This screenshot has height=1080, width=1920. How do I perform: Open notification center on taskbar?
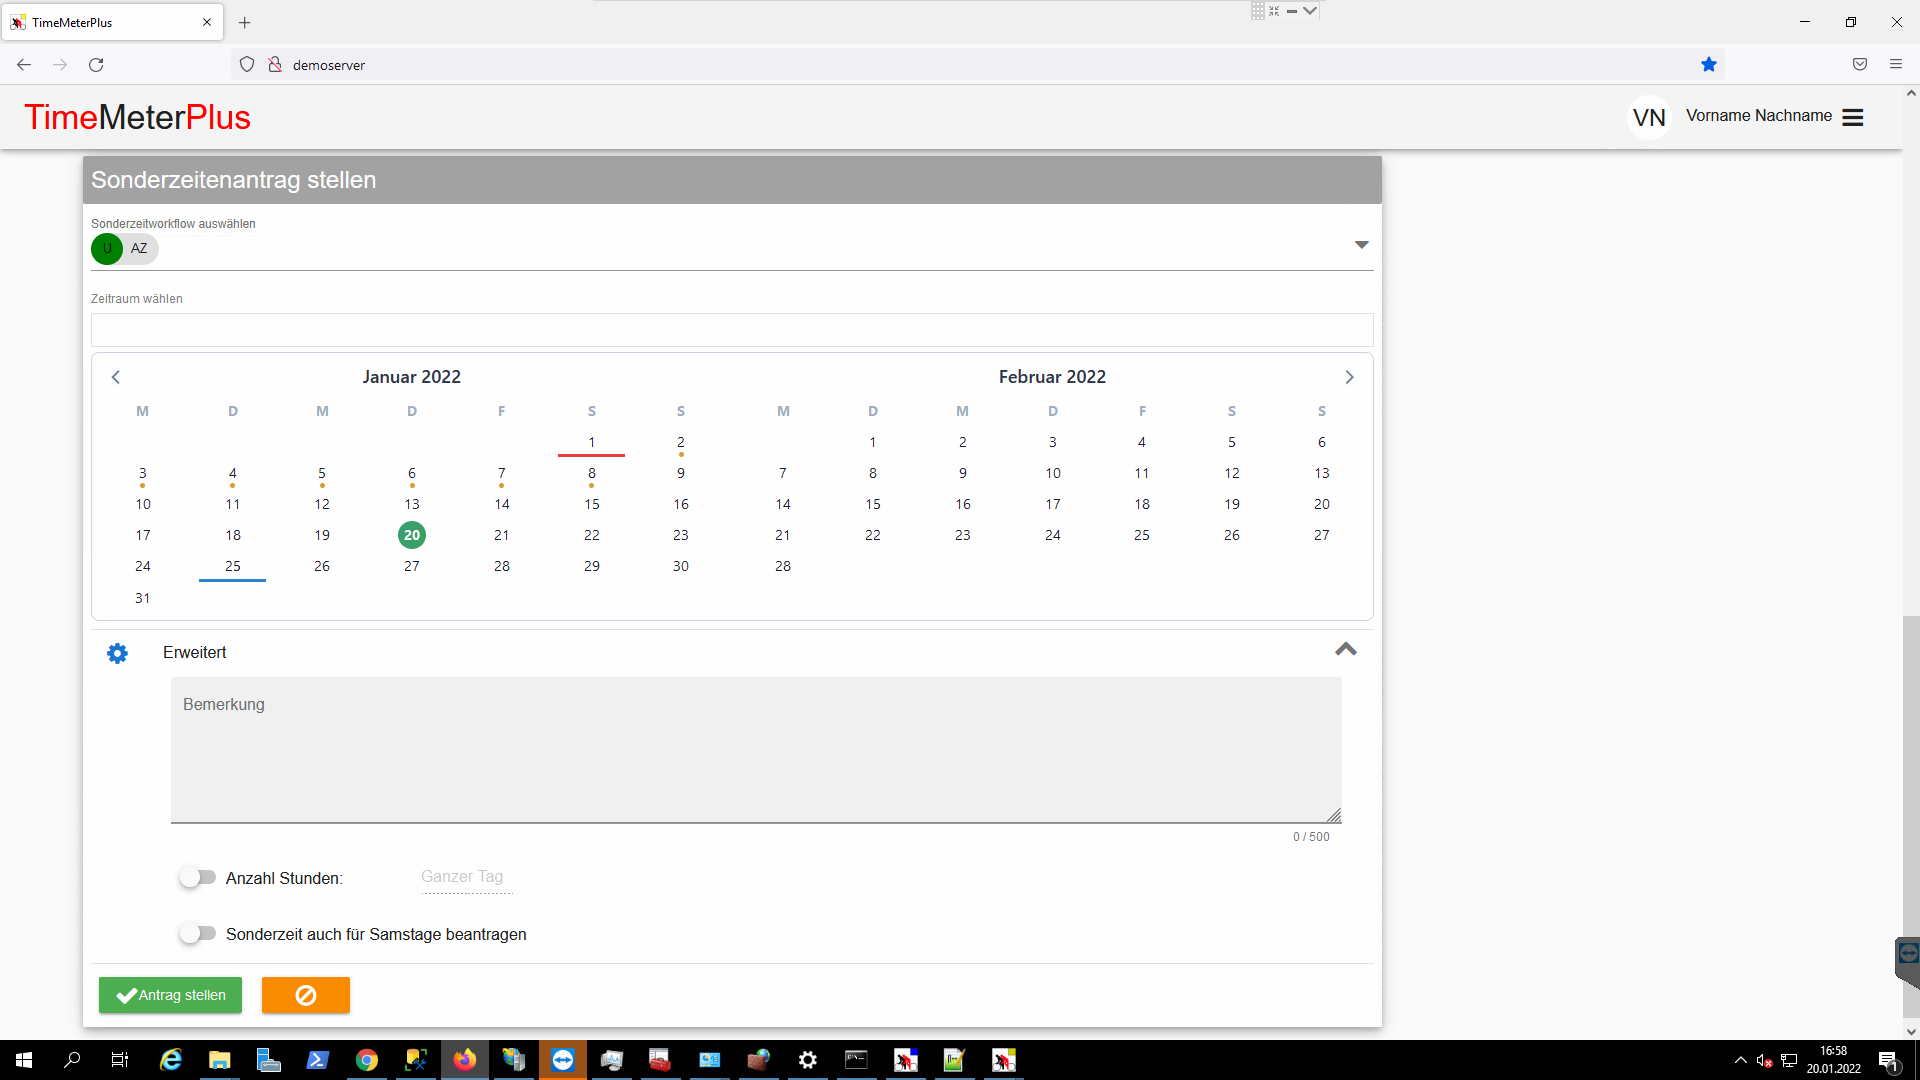tap(1889, 1060)
